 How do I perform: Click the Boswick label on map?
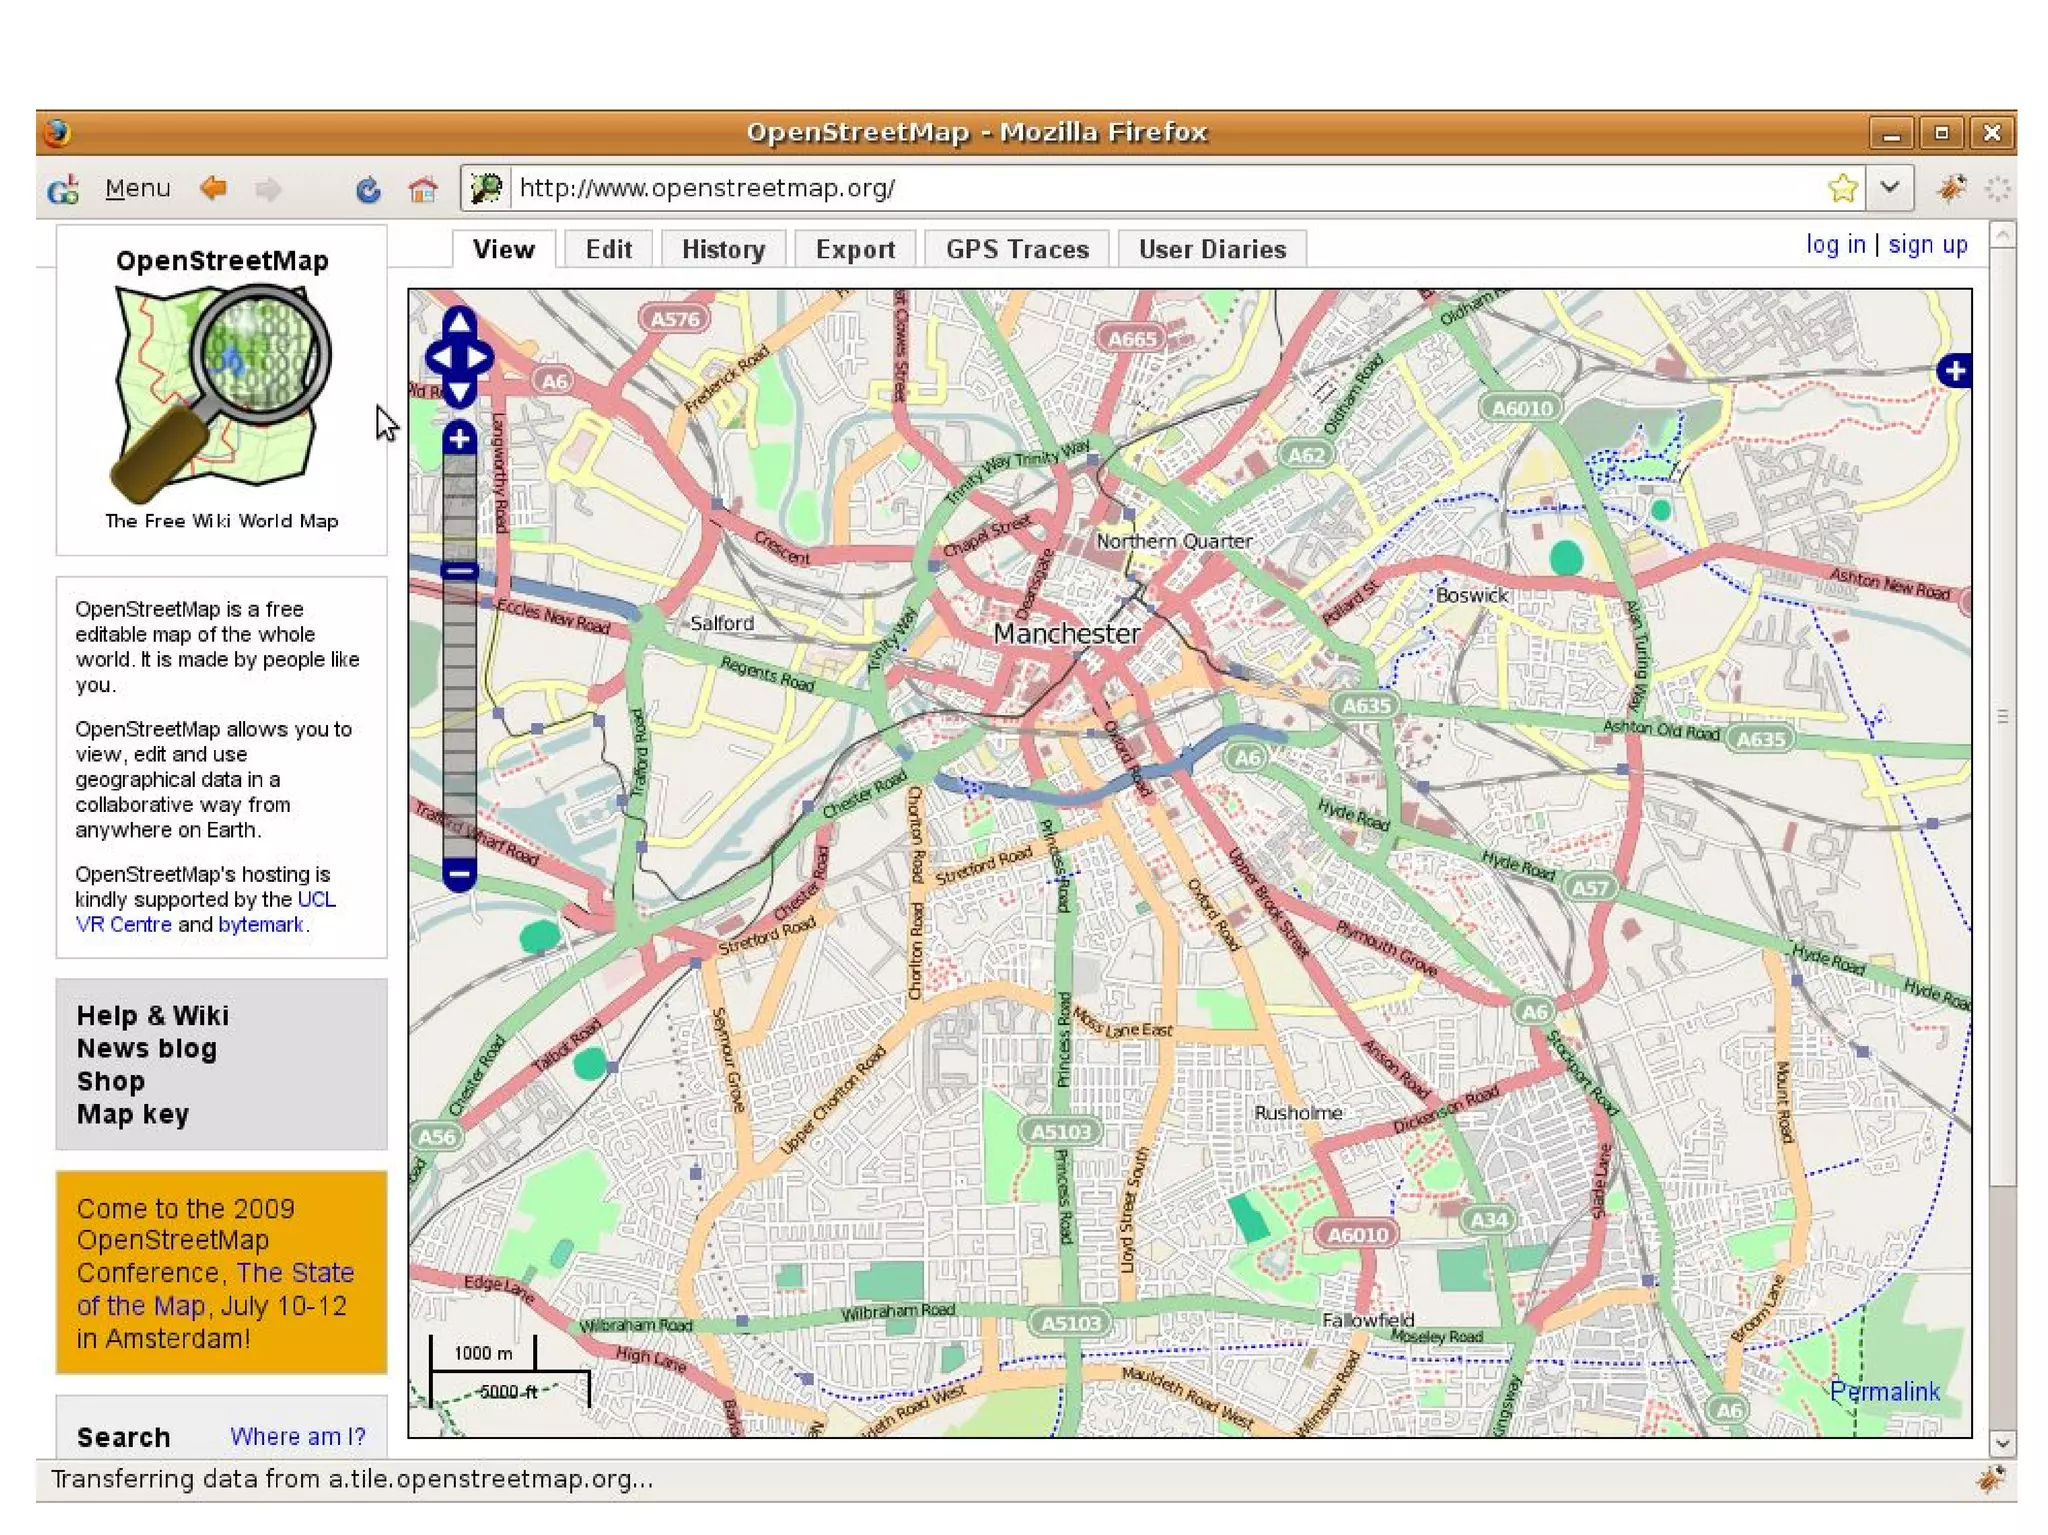[1472, 595]
